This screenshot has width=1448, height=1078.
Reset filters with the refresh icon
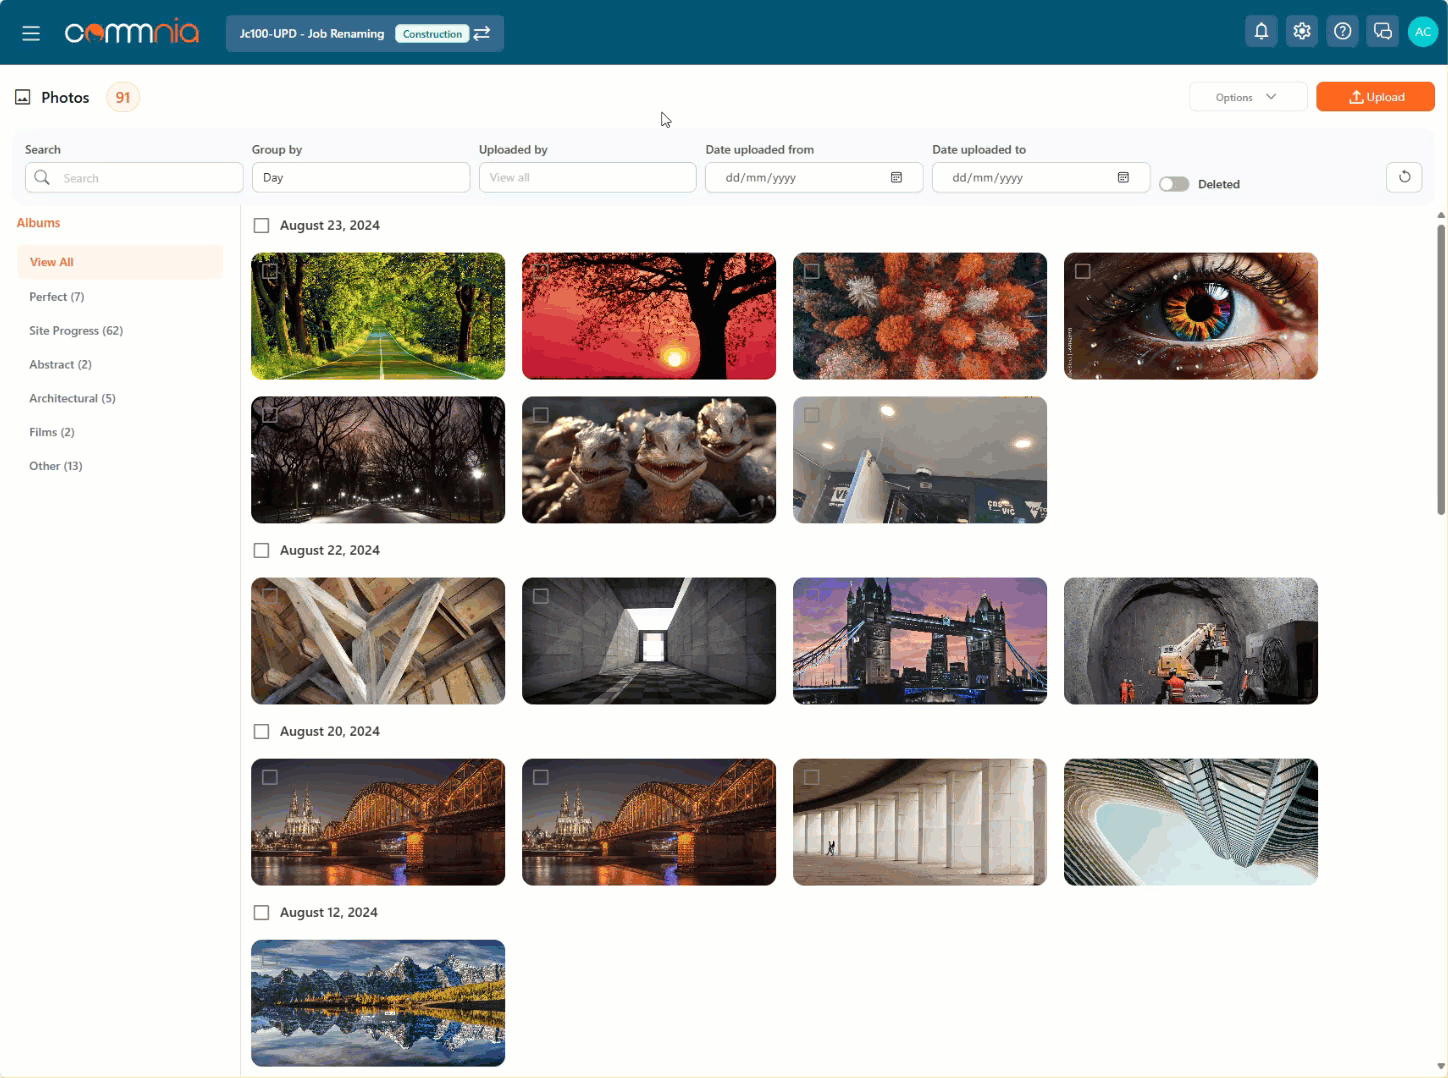(1404, 177)
